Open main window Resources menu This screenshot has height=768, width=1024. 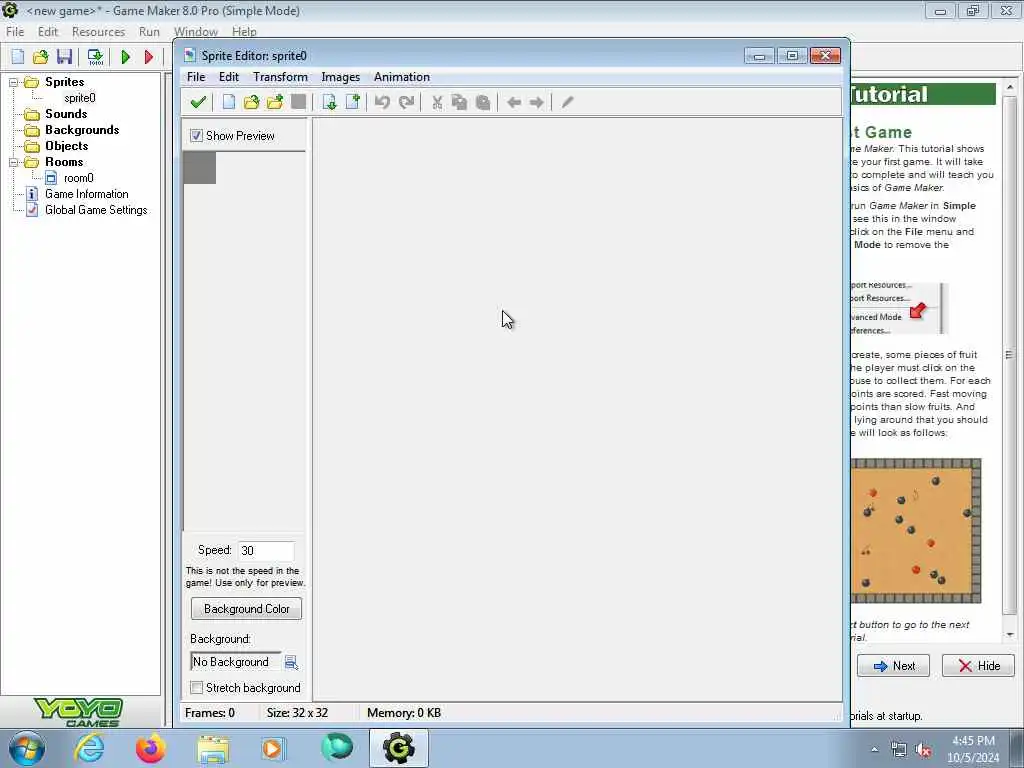(x=98, y=32)
